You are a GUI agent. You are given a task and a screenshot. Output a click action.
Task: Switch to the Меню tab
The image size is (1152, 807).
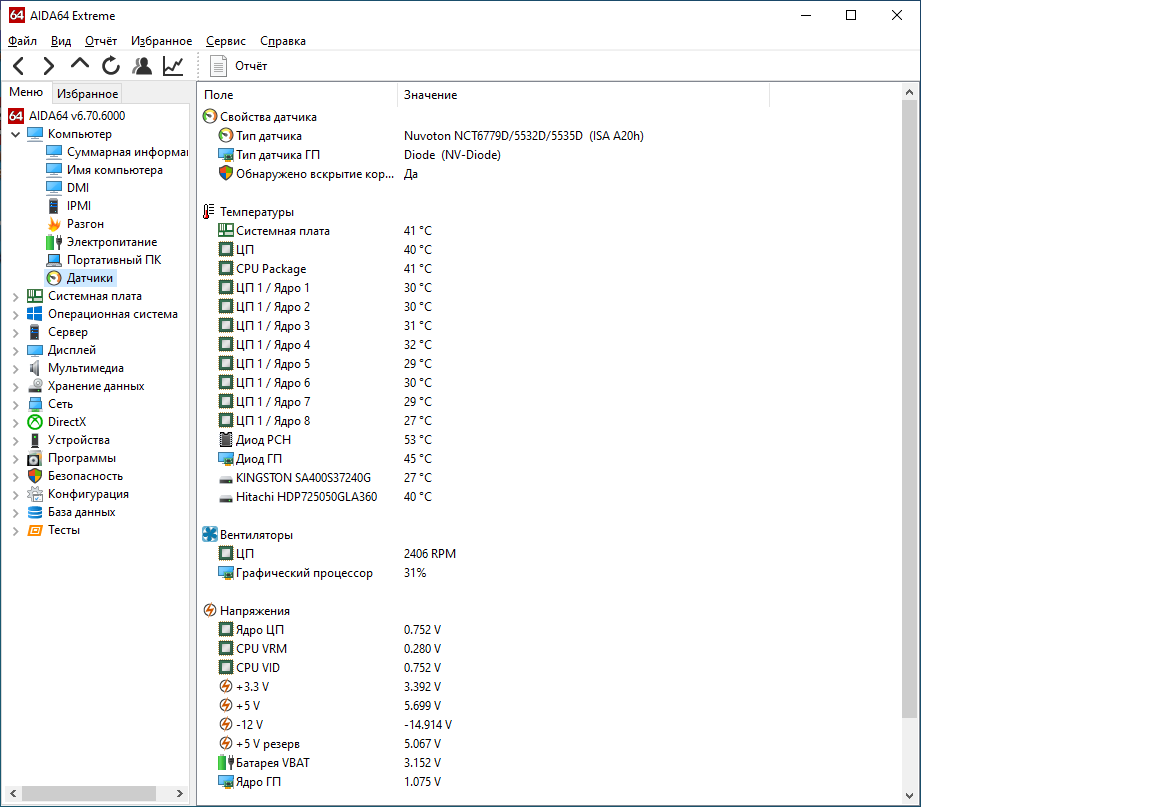(26, 92)
